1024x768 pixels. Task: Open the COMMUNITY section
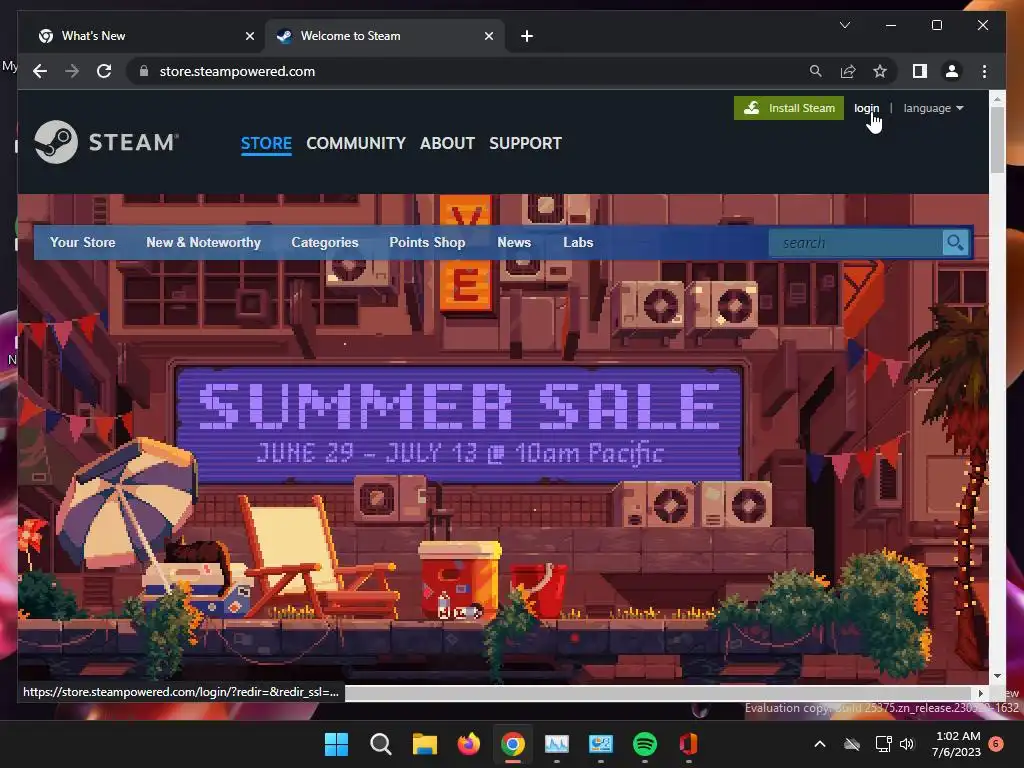coord(356,143)
